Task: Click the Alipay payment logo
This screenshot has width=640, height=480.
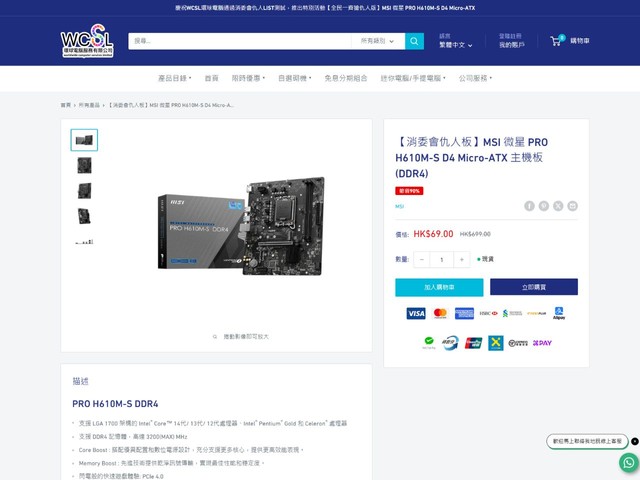Action: coord(559,313)
